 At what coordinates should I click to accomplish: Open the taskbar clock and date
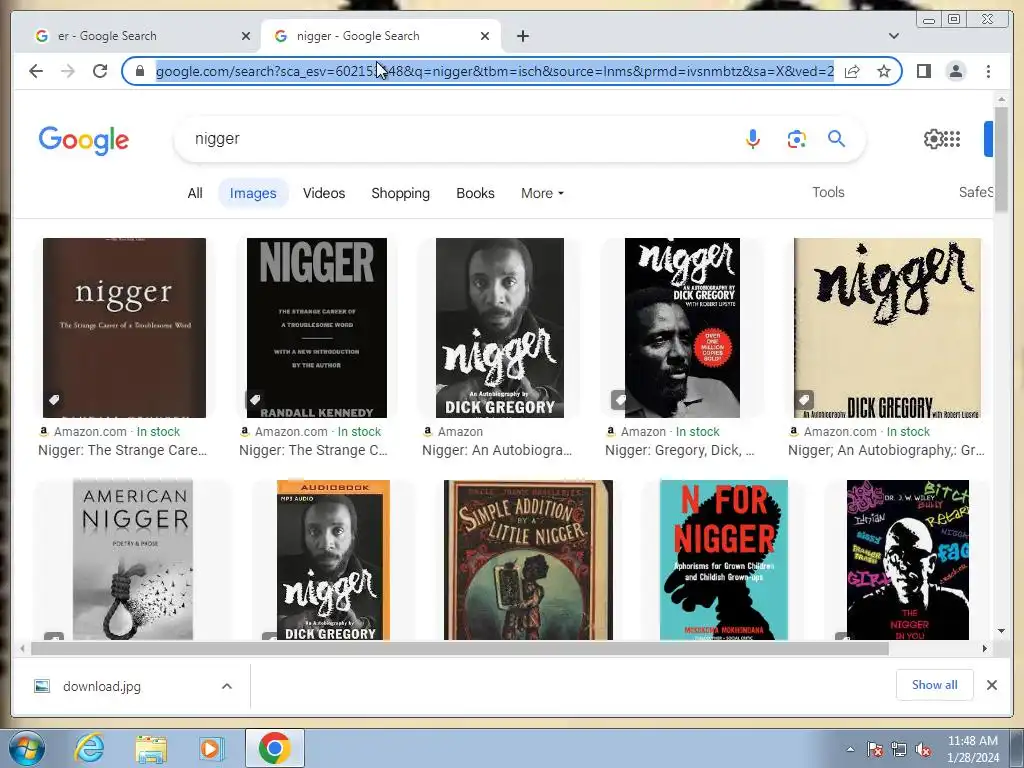pos(973,749)
